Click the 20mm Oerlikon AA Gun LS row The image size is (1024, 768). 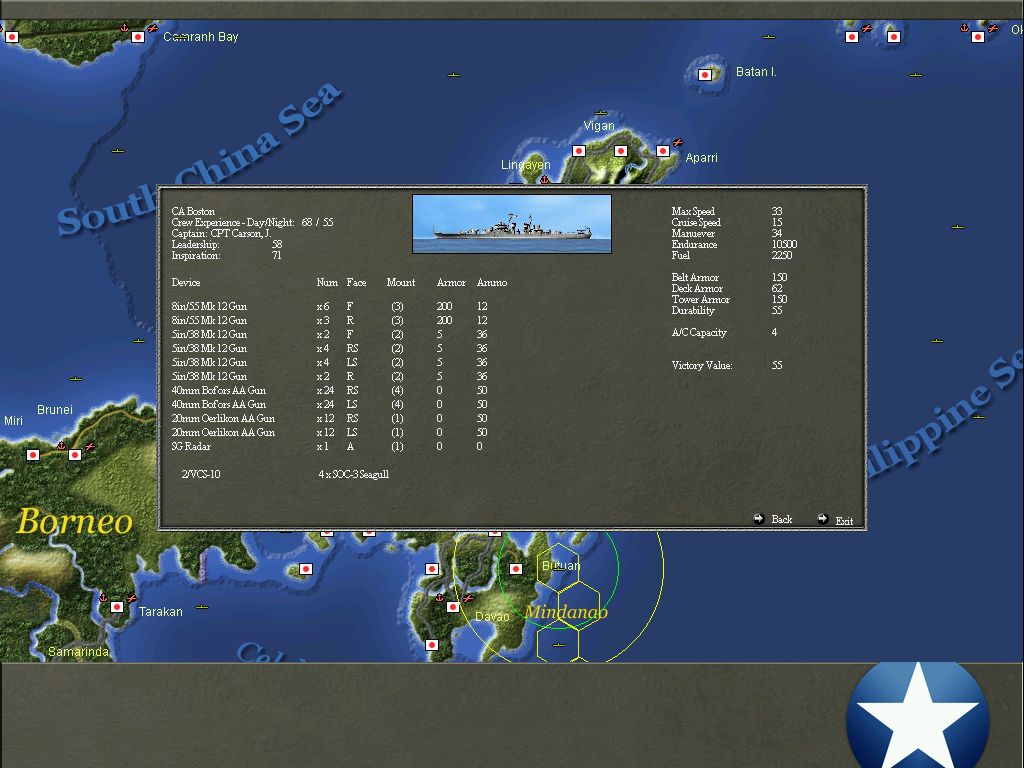click(x=330, y=432)
